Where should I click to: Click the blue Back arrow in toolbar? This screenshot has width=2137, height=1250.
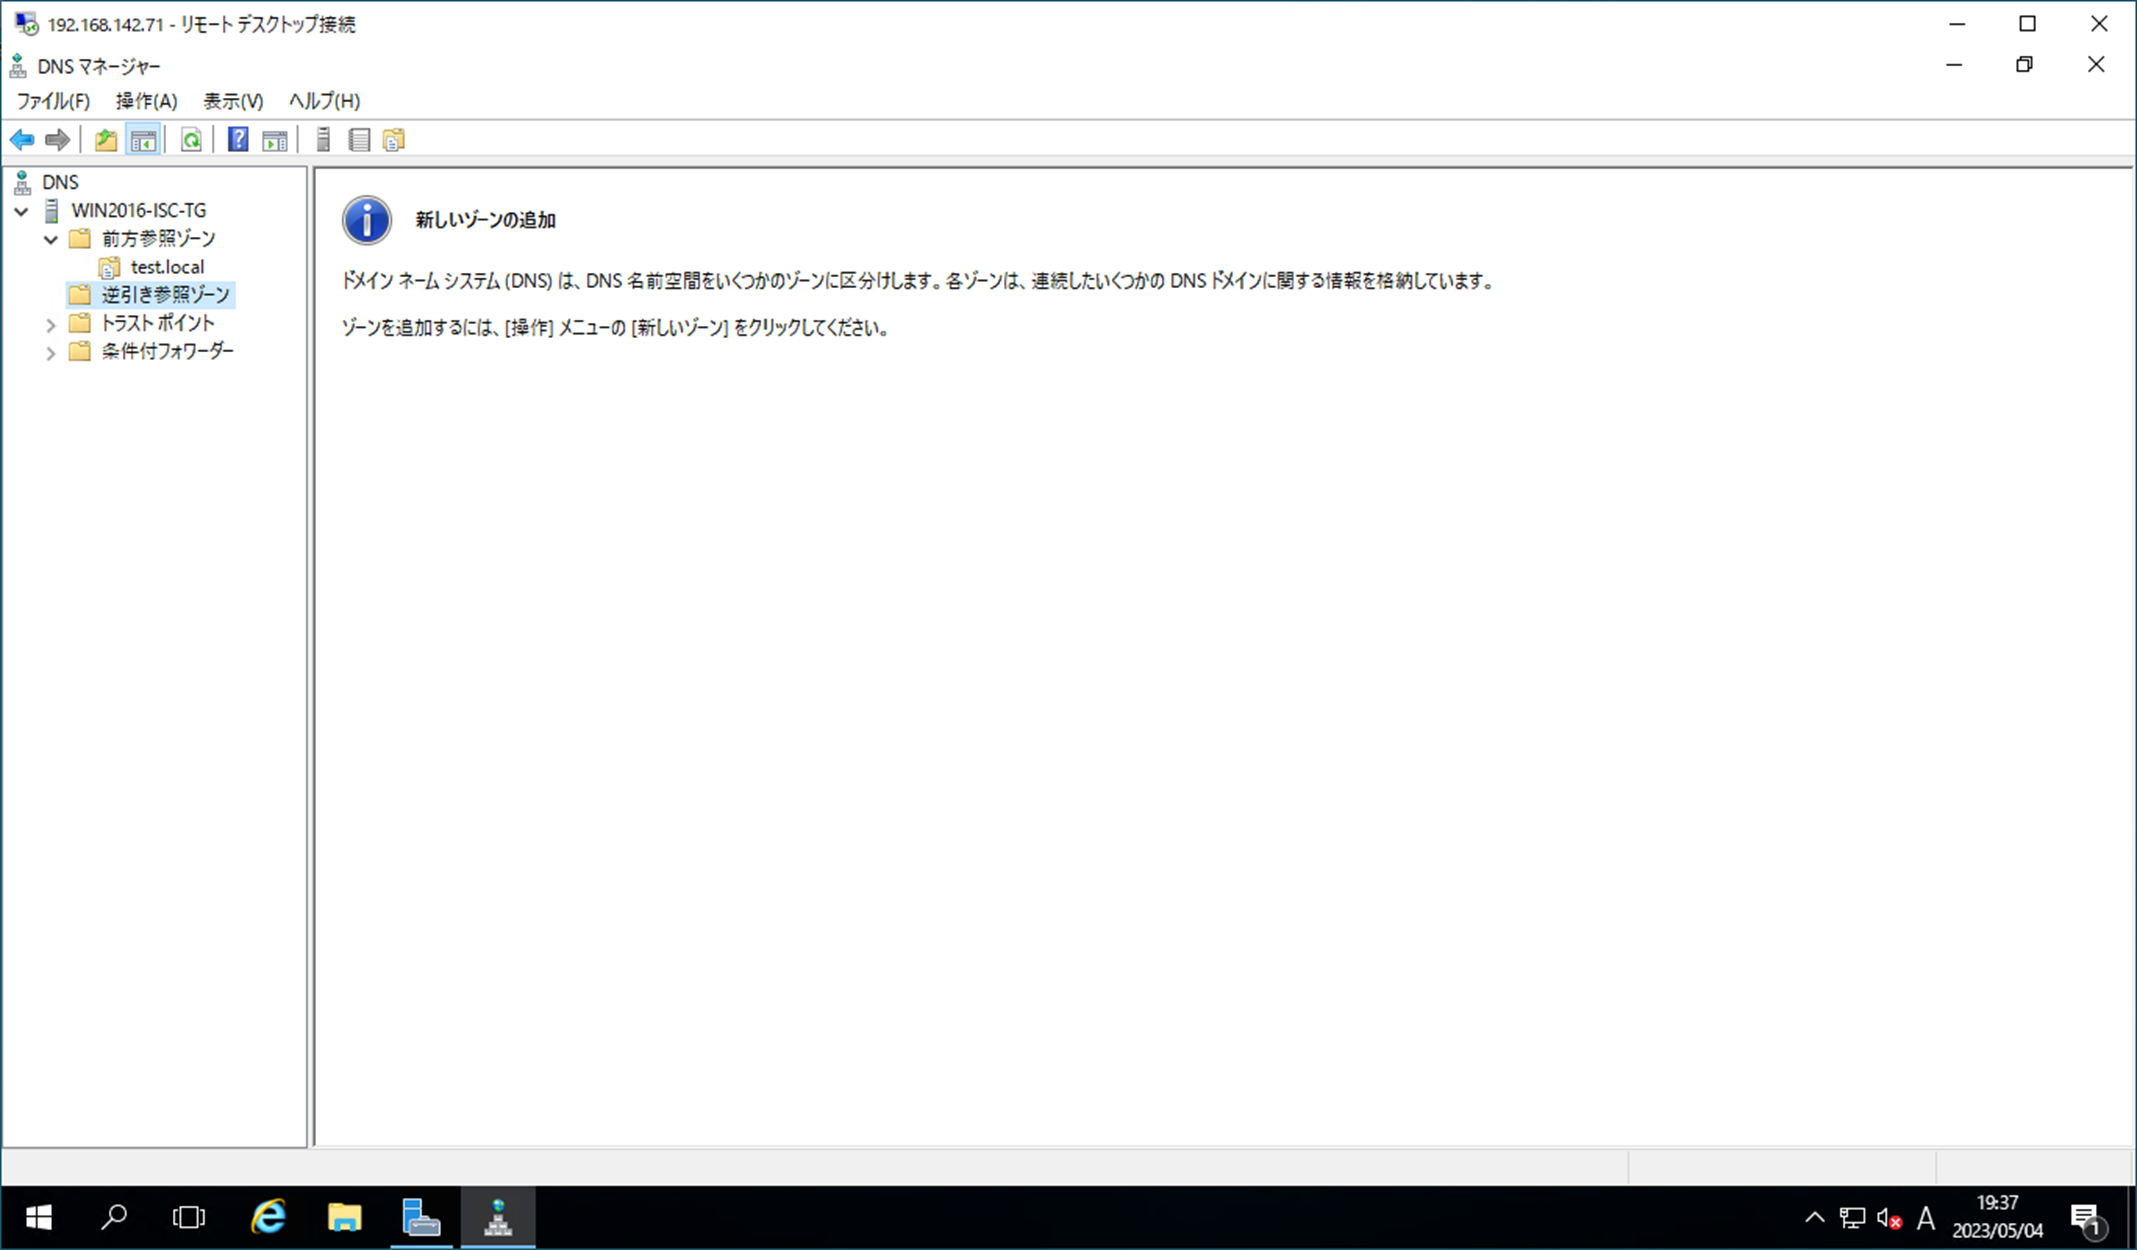[x=22, y=140]
